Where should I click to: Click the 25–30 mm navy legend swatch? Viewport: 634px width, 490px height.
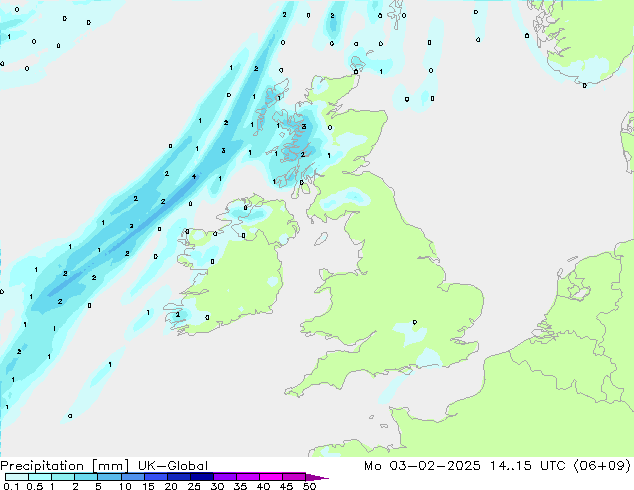(x=202, y=477)
